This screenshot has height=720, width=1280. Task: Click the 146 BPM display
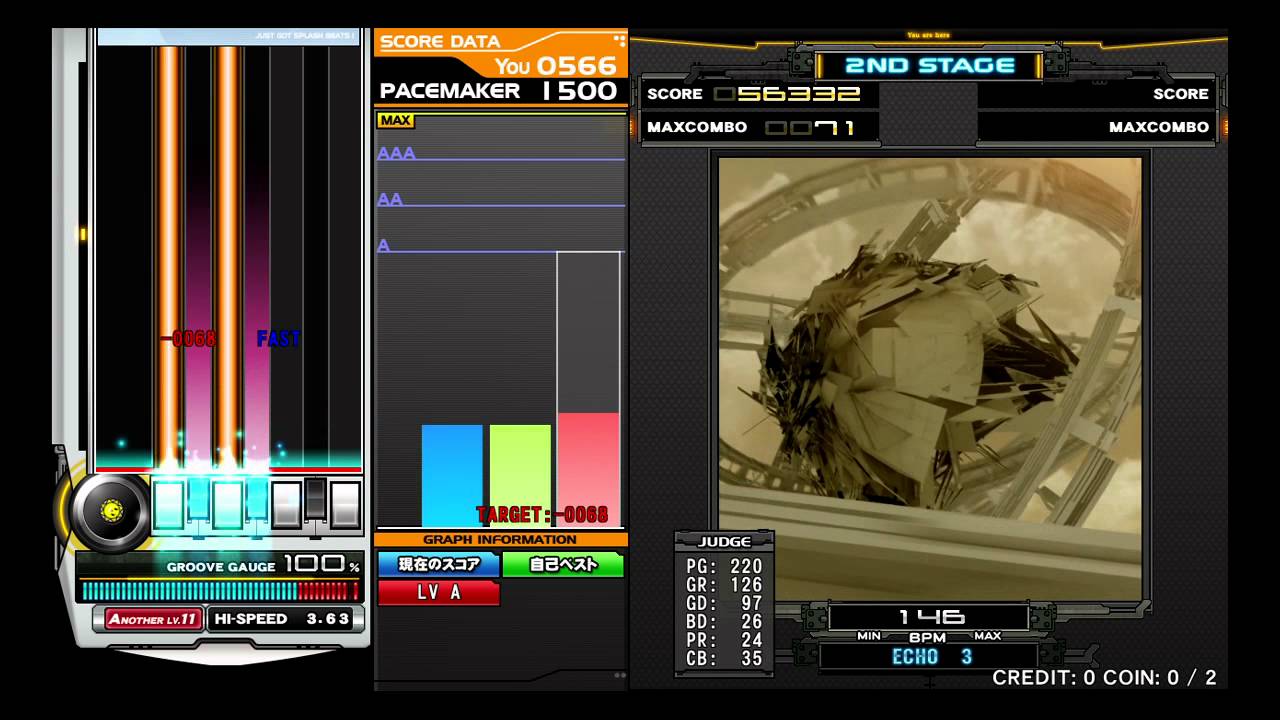point(929,616)
